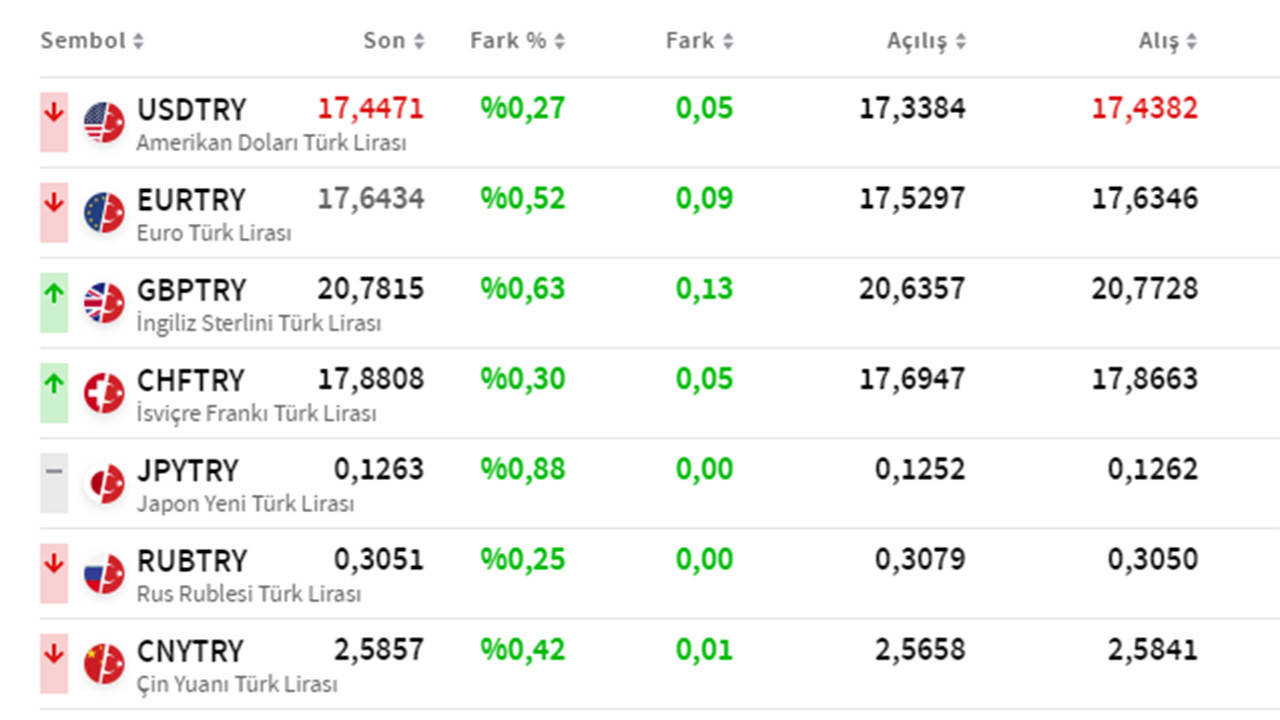Open the GBPTRY symbol link
The height and width of the screenshot is (720, 1280).
click(x=191, y=290)
